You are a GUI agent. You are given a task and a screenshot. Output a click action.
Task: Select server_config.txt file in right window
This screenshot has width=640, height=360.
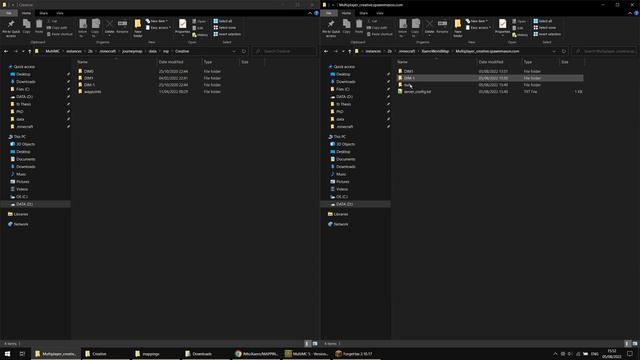[x=417, y=92]
